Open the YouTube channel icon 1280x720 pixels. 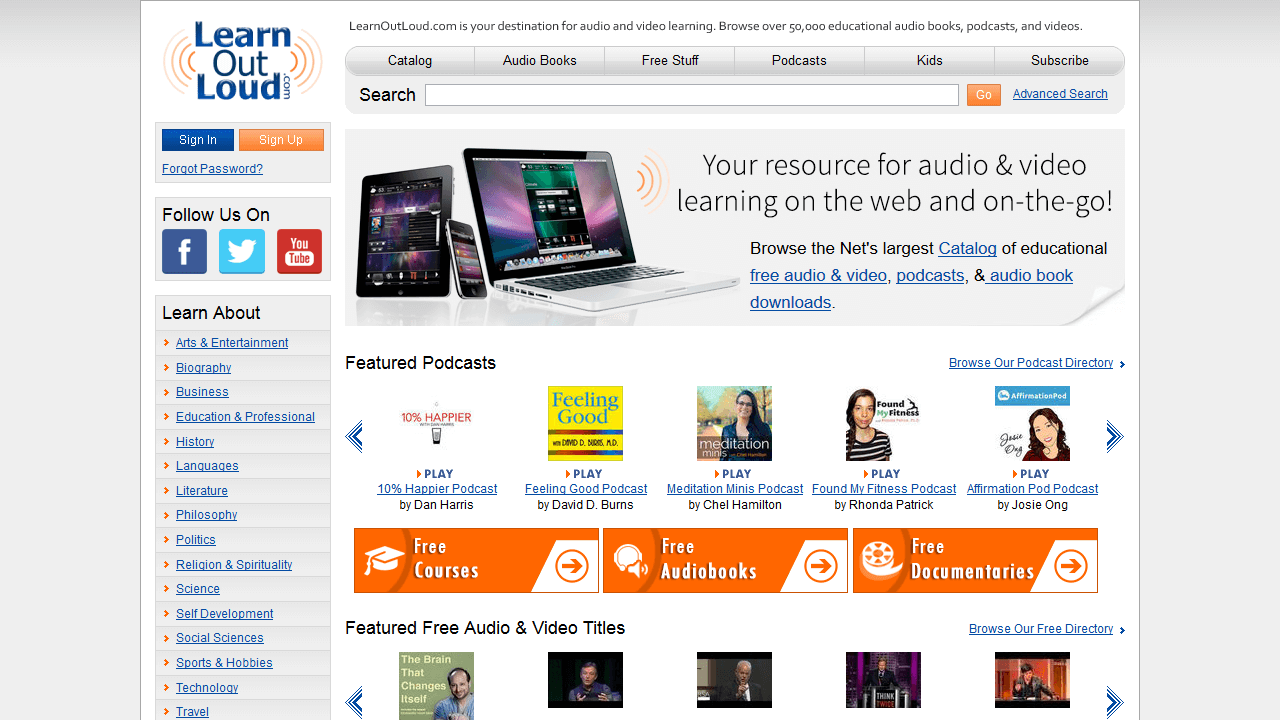click(299, 251)
